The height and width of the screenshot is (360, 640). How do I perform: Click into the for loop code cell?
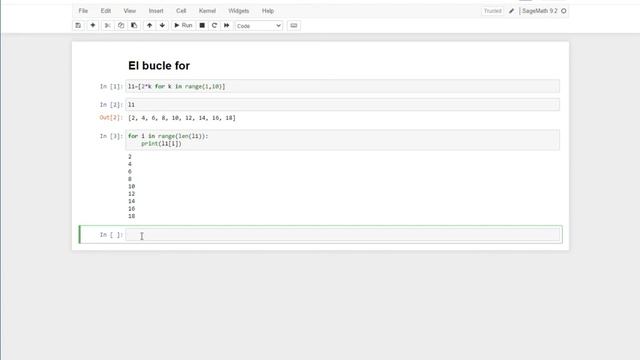(342, 140)
